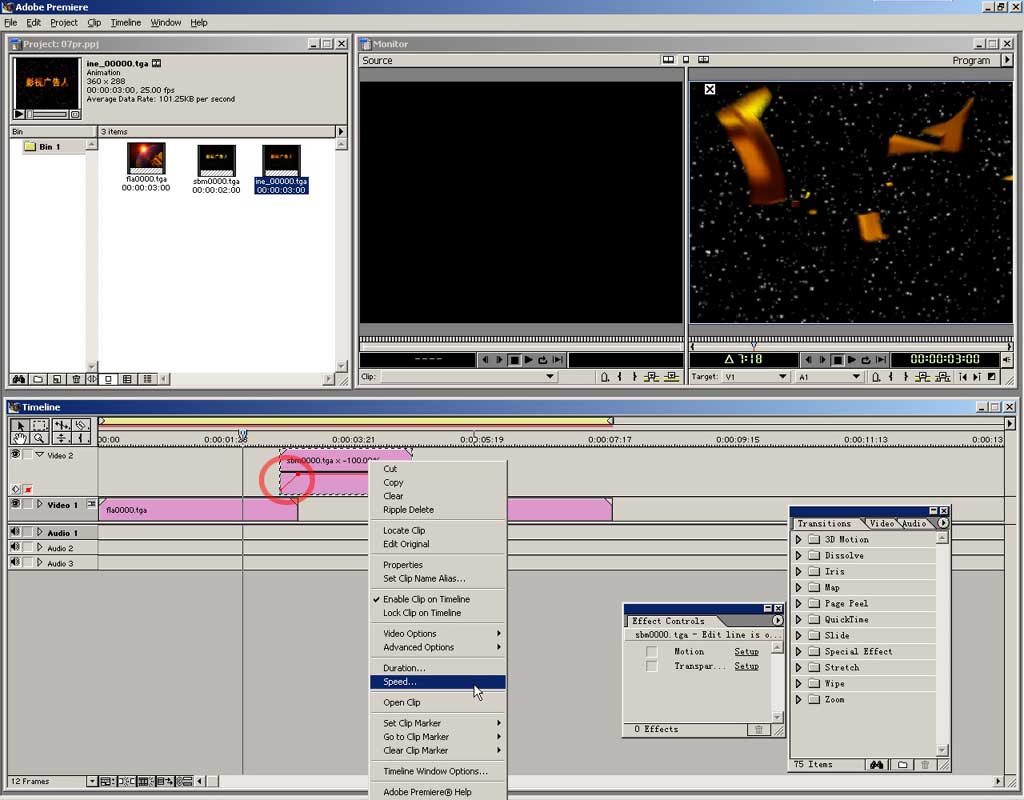Viewport: 1024px width, 800px height.
Task: Select the arrow Selection tool in Timeline
Action: point(19,425)
